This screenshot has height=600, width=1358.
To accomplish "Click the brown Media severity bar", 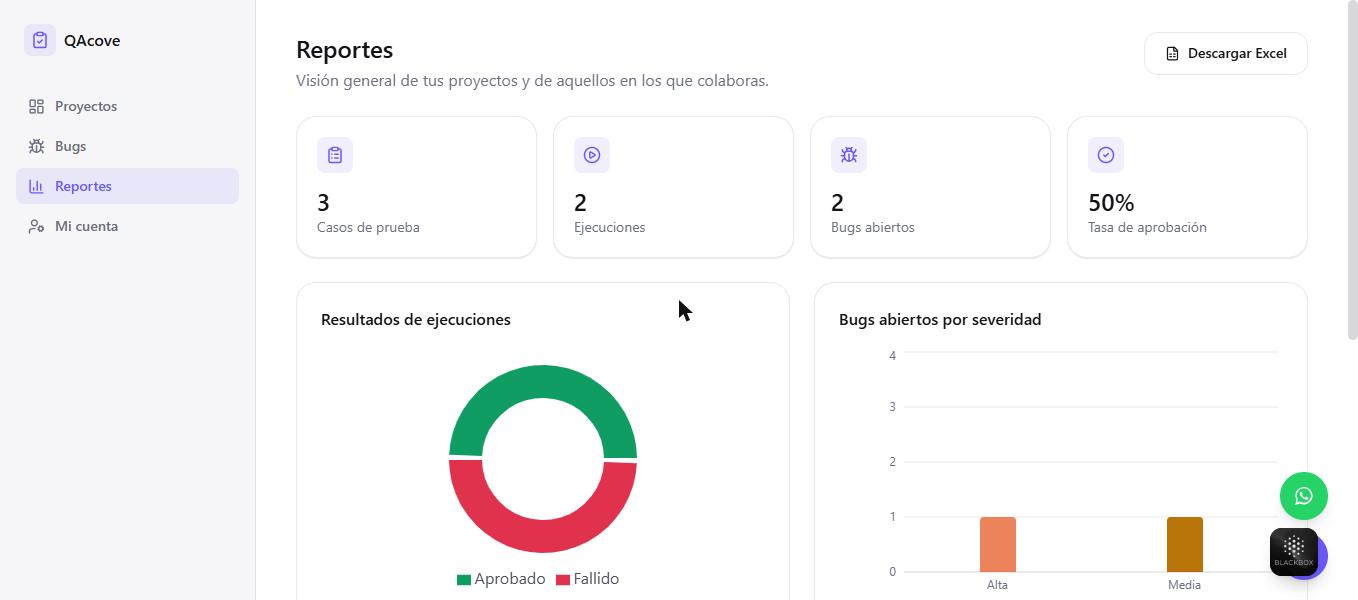I will 1185,545.
